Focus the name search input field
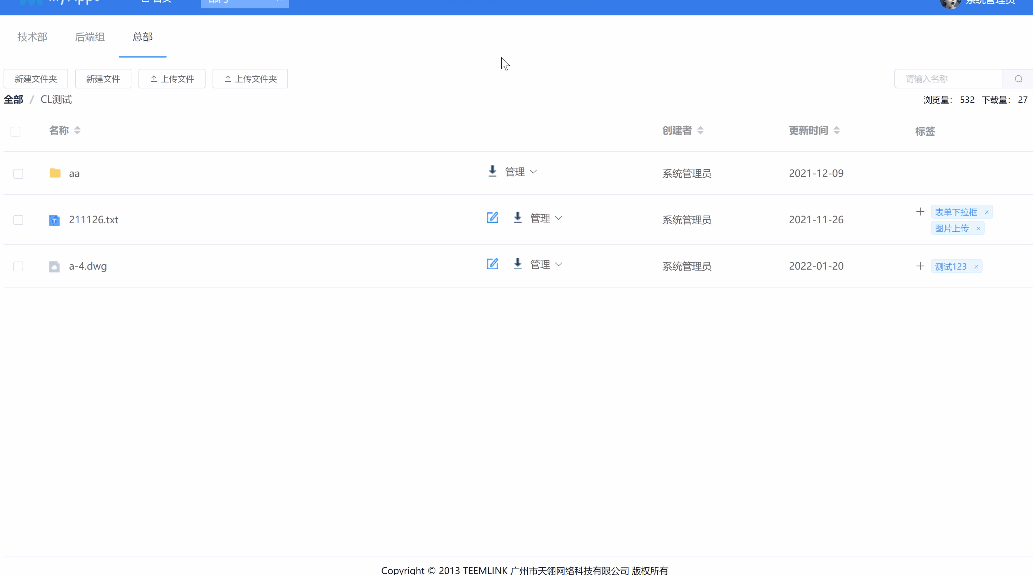The height and width of the screenshot is (575, 1033). (948, 79)
